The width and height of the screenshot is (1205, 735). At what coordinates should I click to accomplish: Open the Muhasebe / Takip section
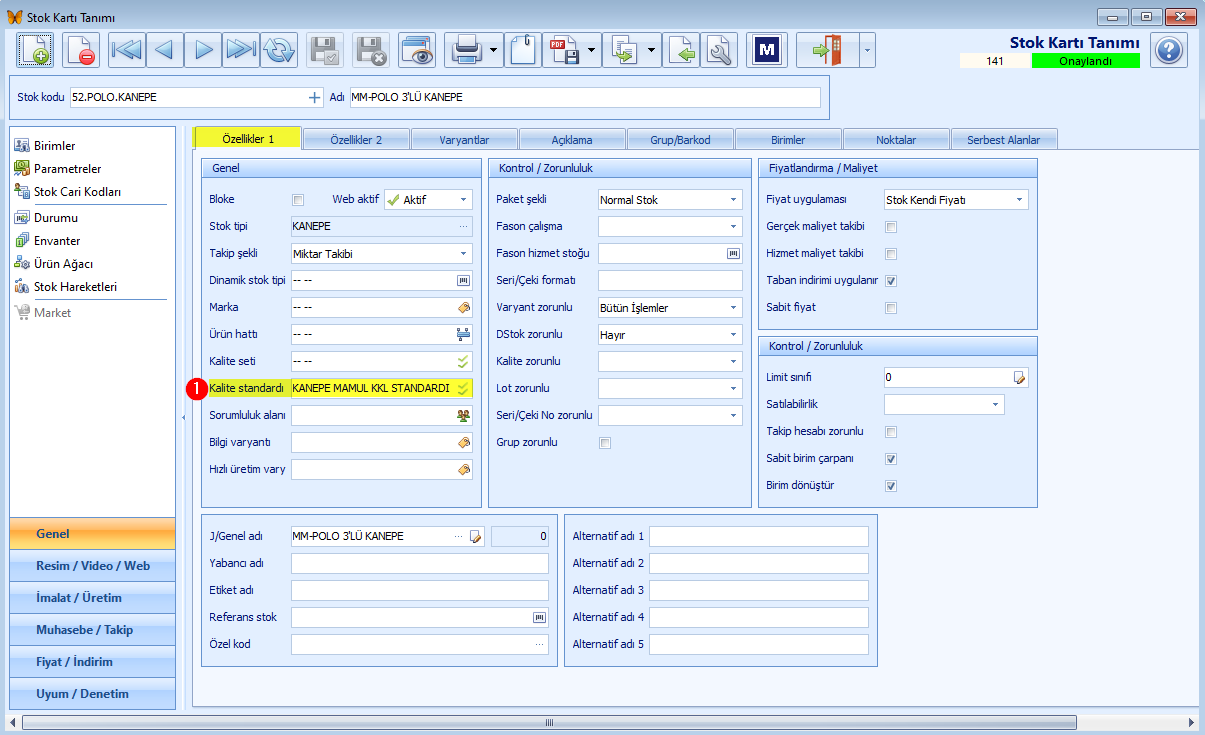(92, 630)
